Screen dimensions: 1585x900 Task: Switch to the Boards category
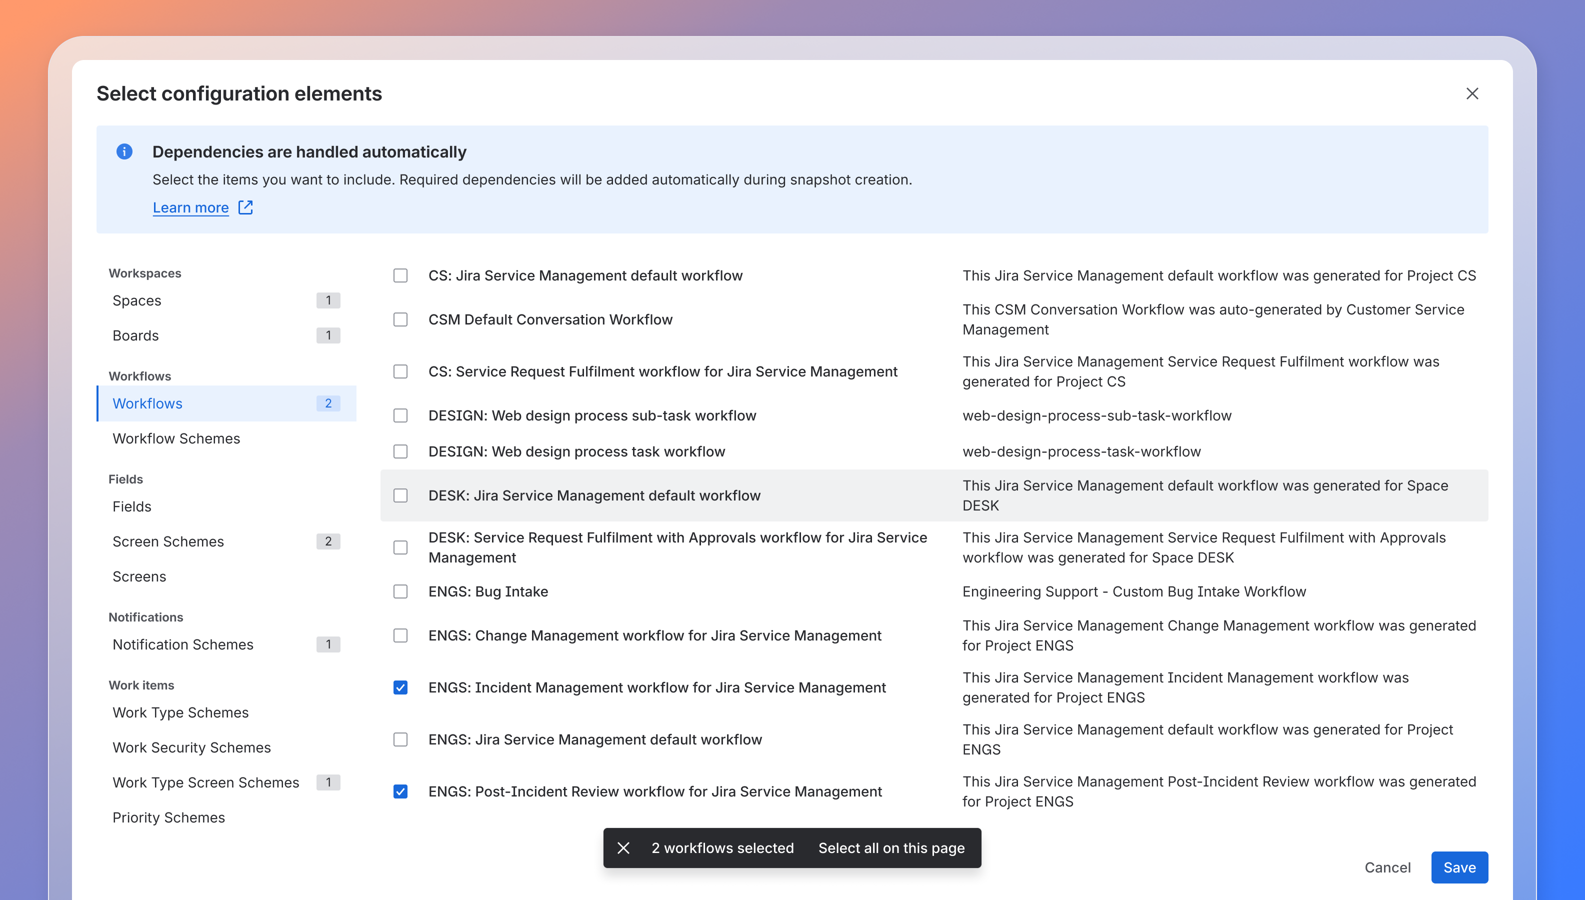pyautogui.click(x=226, y=336)
